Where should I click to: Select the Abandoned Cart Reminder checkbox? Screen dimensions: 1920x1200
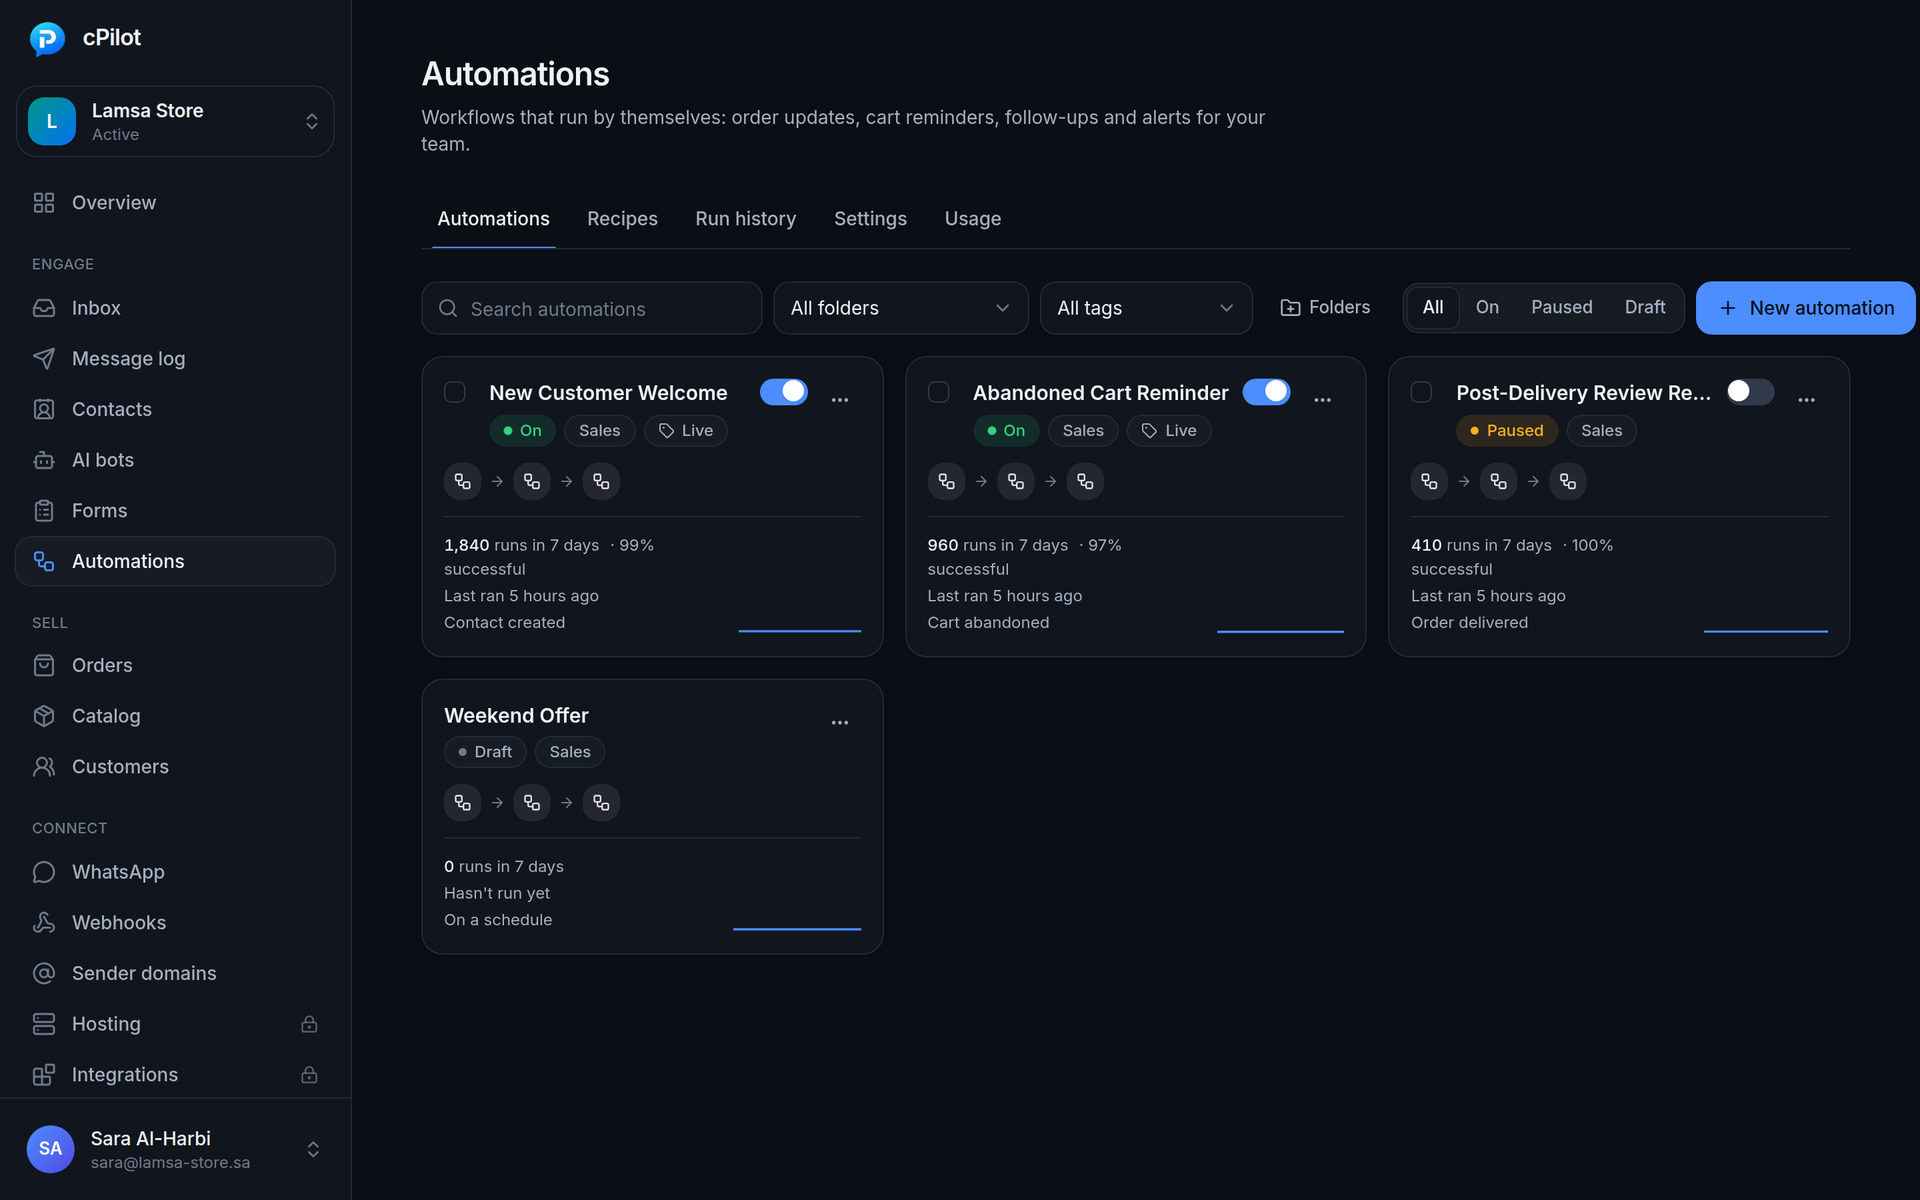coord(938,392)
